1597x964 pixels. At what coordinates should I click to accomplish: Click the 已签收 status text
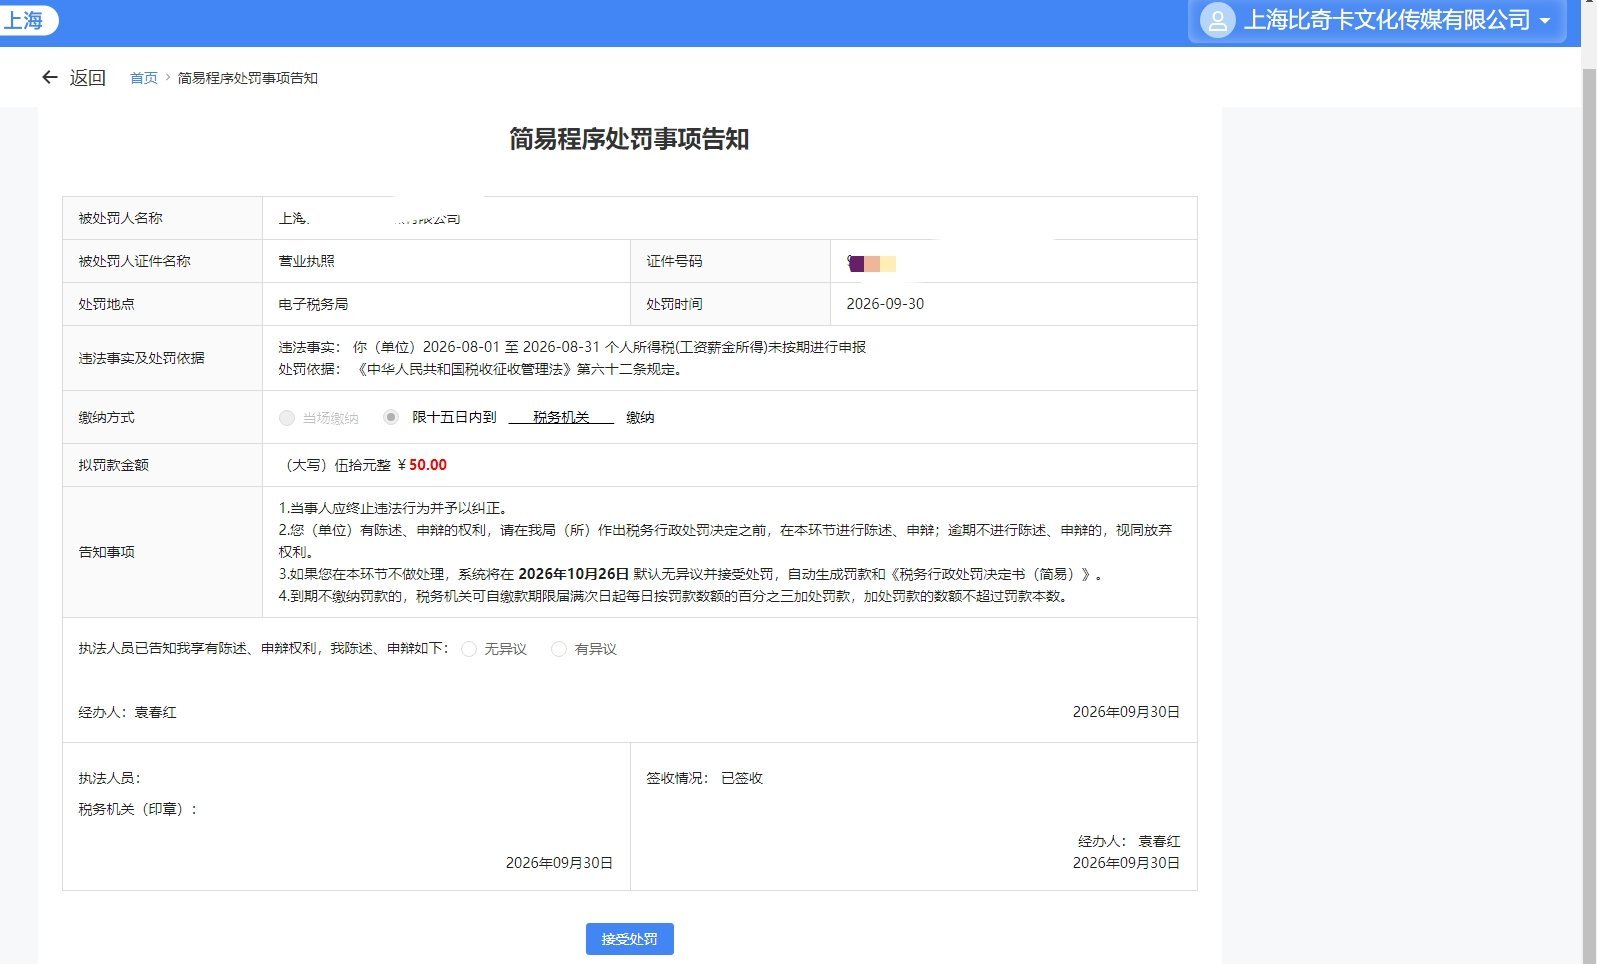pyautogui.click(x=742, y=778)
